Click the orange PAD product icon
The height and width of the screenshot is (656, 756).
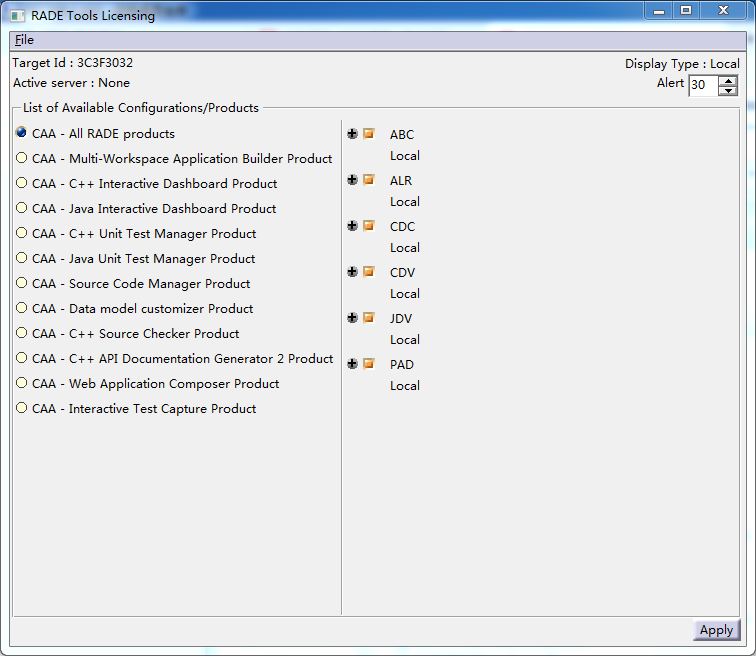point(368,363)
